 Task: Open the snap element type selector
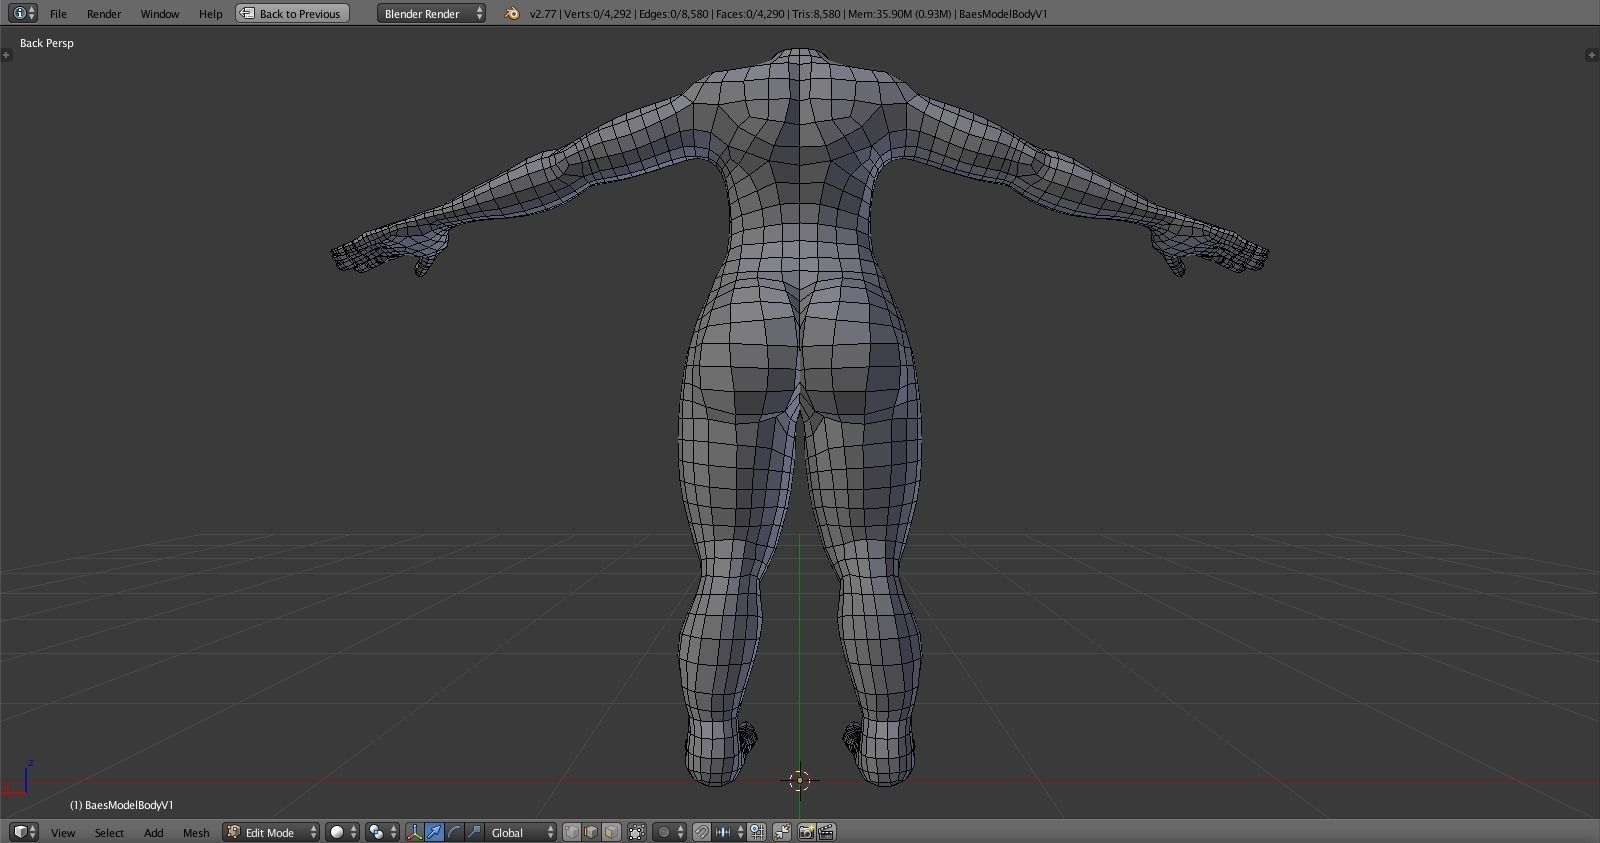(729, 832)
